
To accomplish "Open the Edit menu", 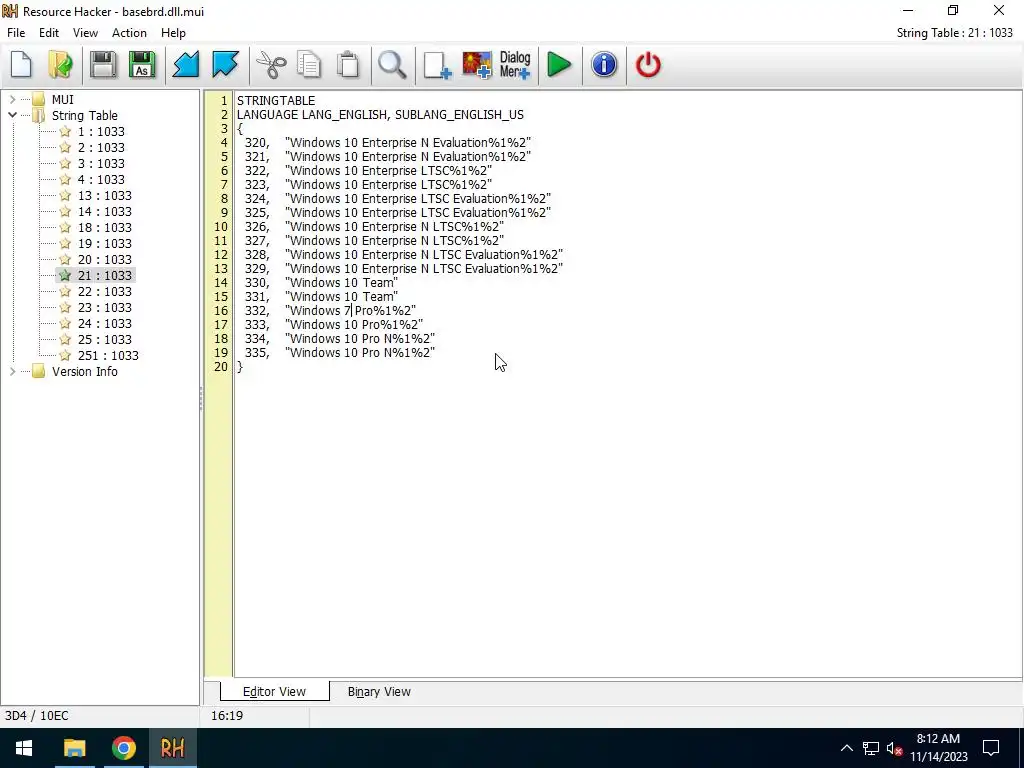I will coord(49,33).
